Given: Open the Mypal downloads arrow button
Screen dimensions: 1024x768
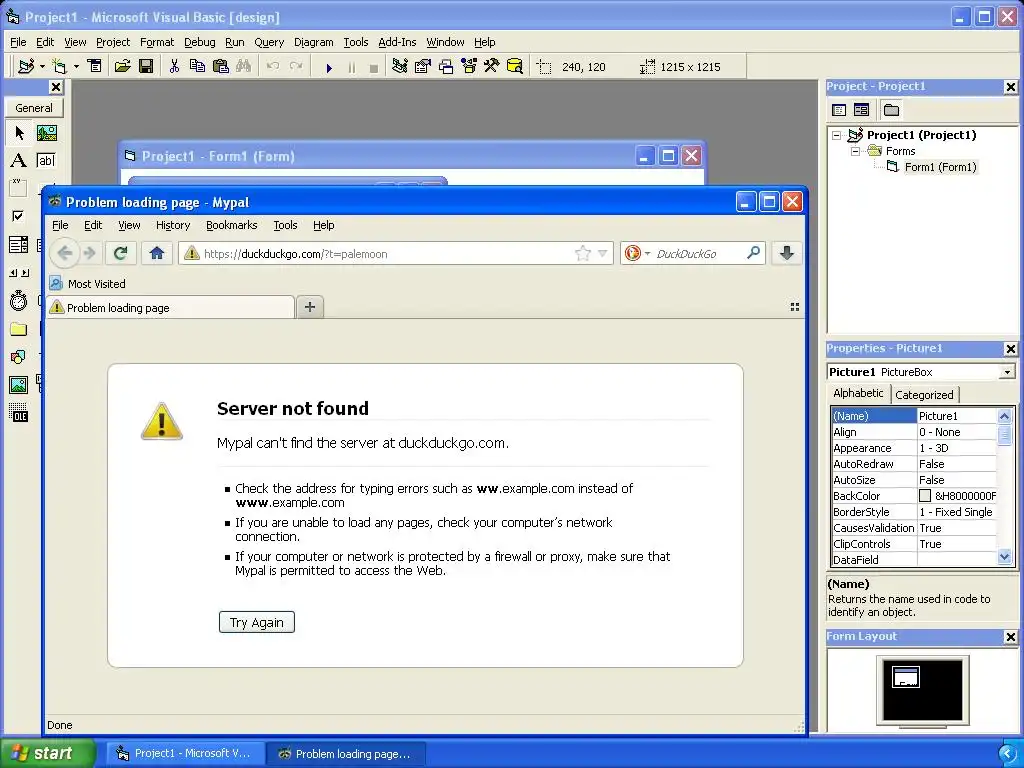Looking at the screenshot, I should (787, 253).
